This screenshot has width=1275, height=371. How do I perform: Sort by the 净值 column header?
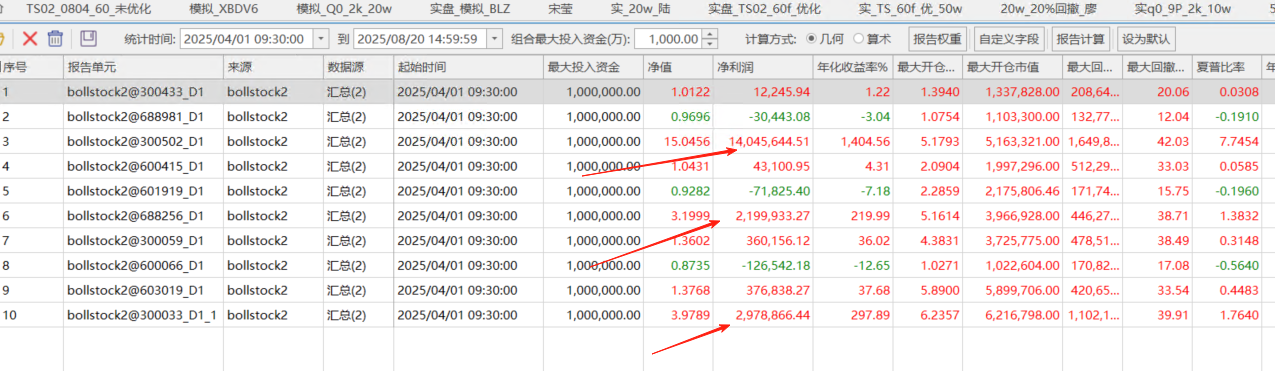(678, 68)
